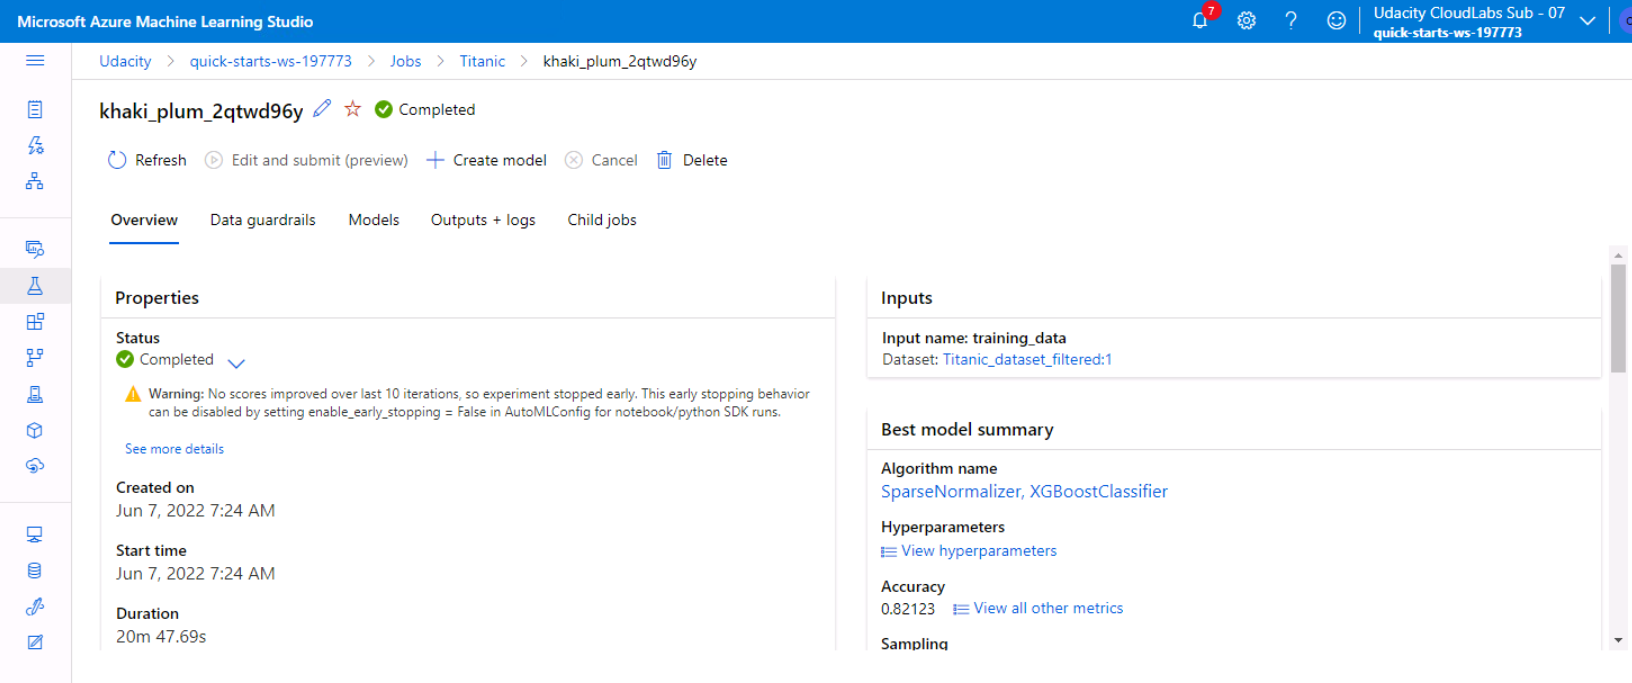This screenshot has height=683, width=1632.
Task: Click Create model button
Action: [x=487, y=160]
